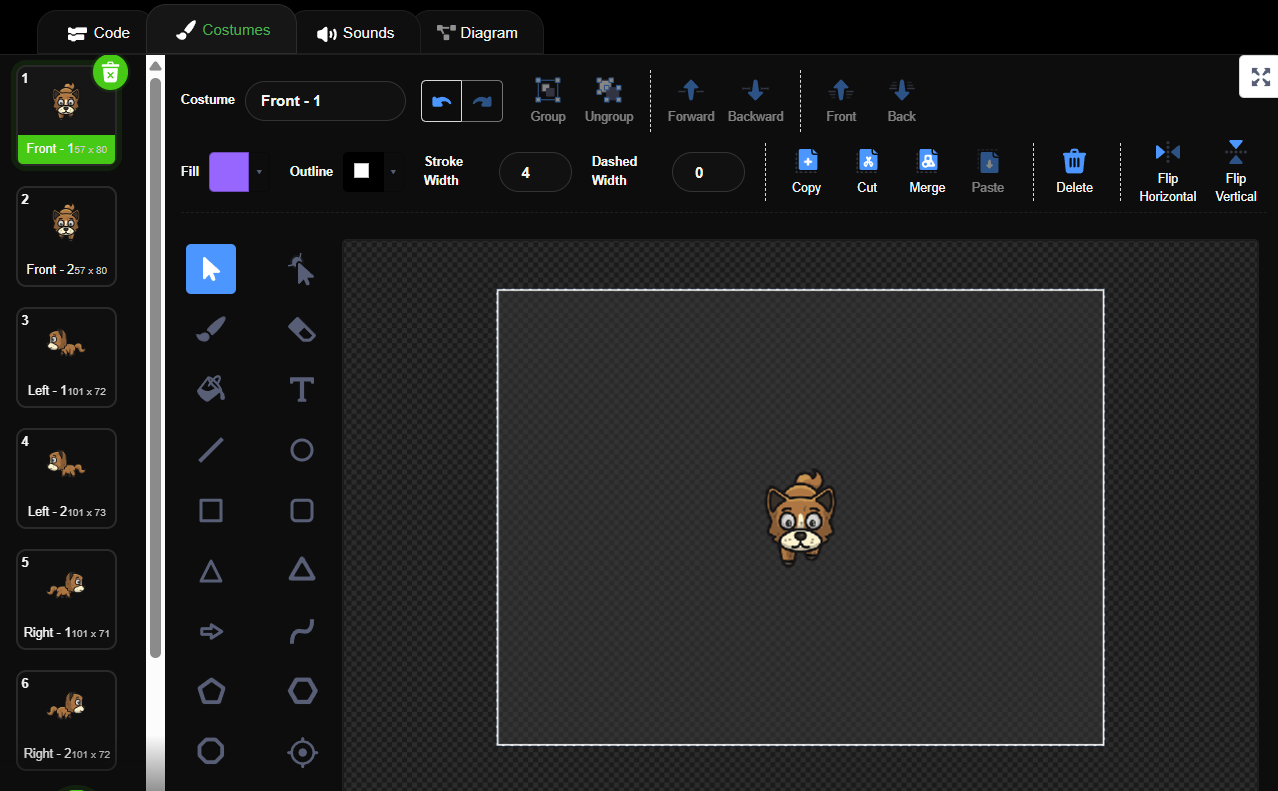Open the Sounds tab
The width and height of the screenshot is (1278, 791).
(x=355, y=33)
